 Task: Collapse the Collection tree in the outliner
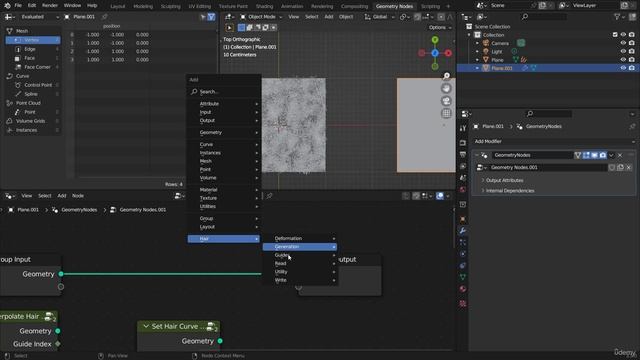[469, 35]
